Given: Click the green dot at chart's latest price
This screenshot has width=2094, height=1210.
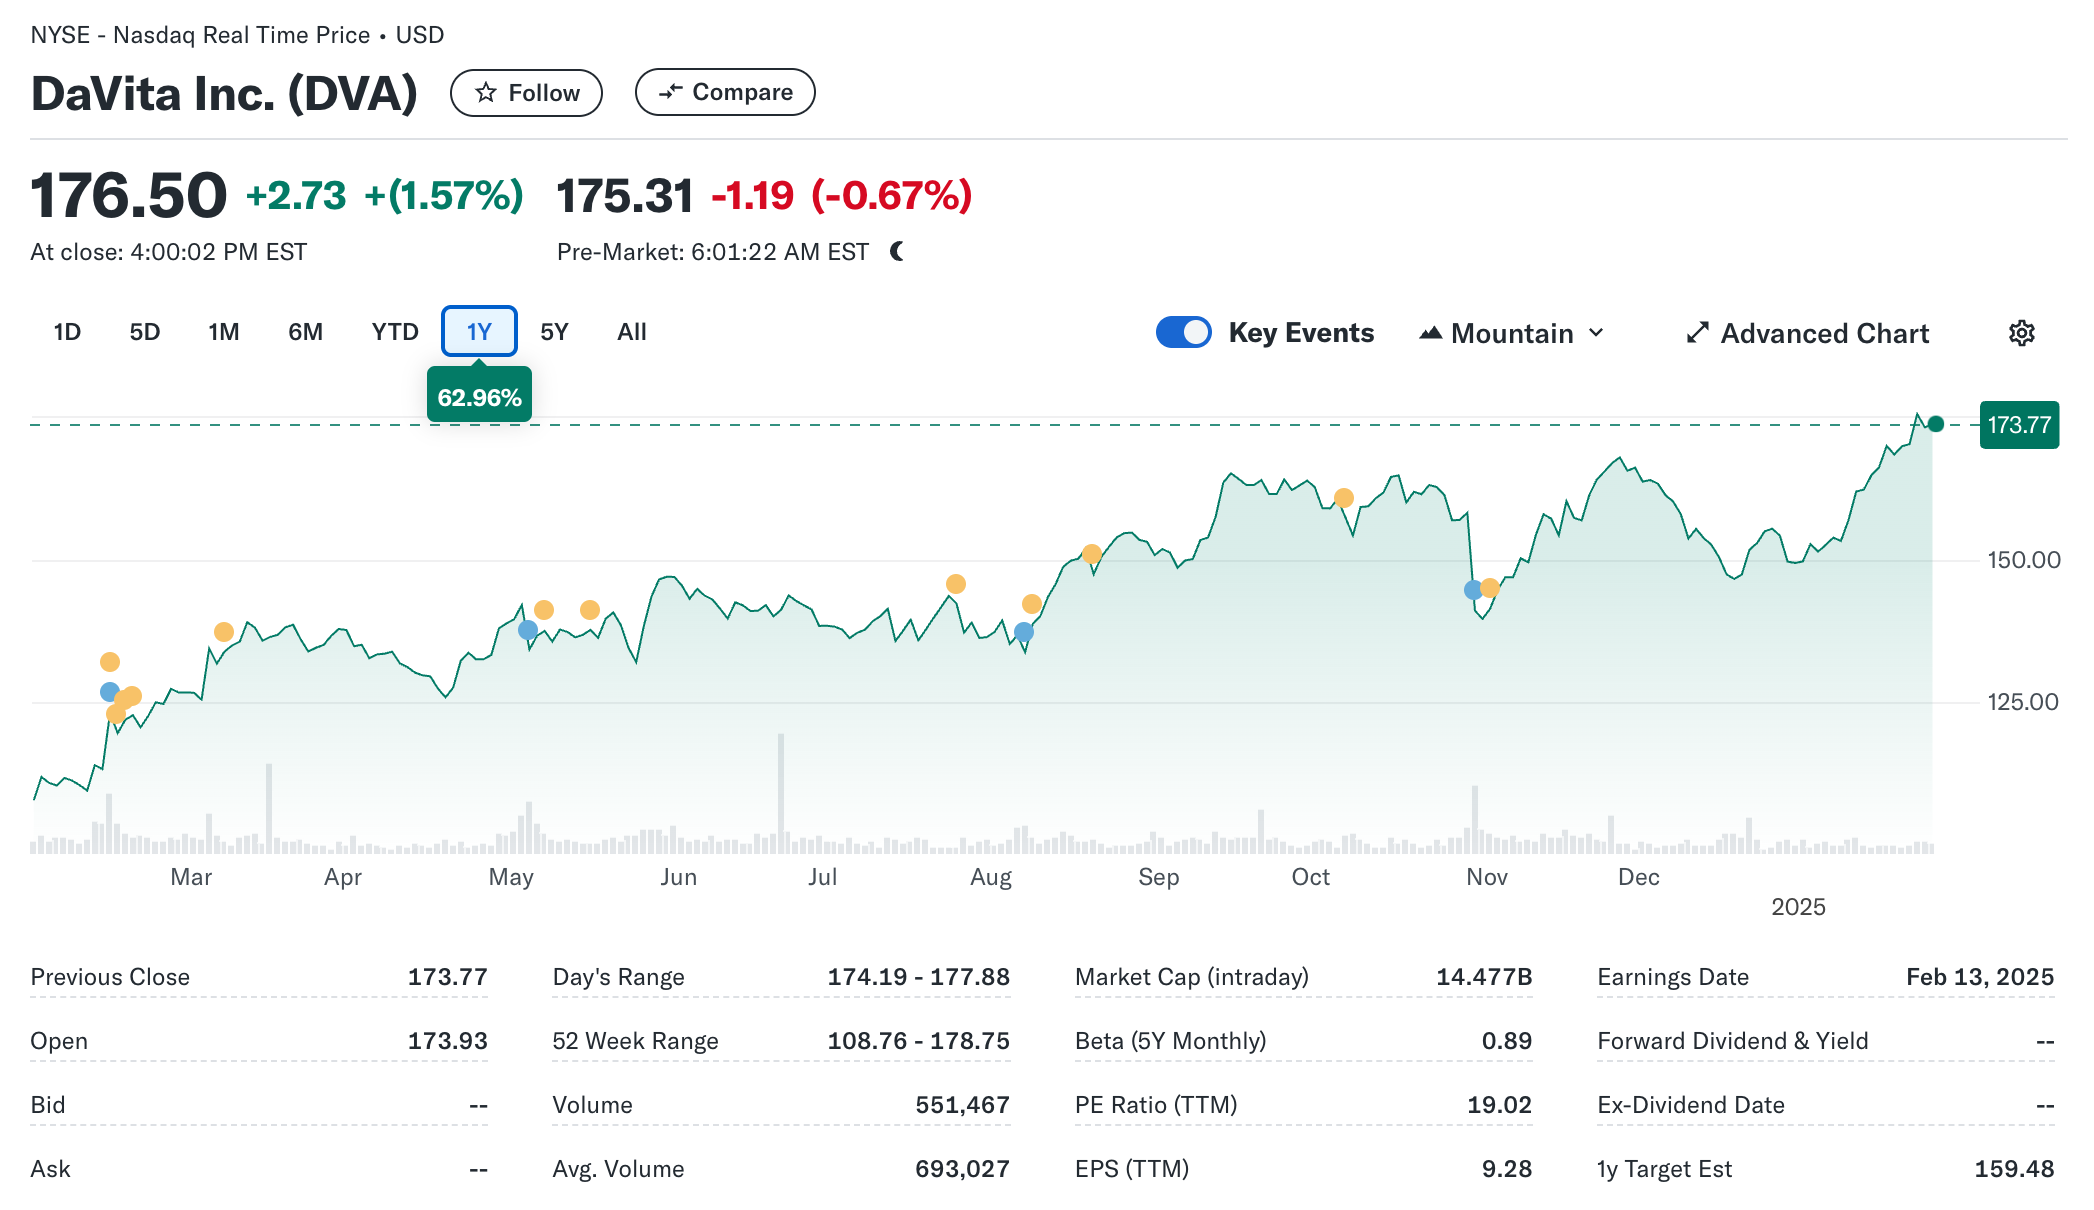Looking at the screenshot, I should coord(1936,424).
